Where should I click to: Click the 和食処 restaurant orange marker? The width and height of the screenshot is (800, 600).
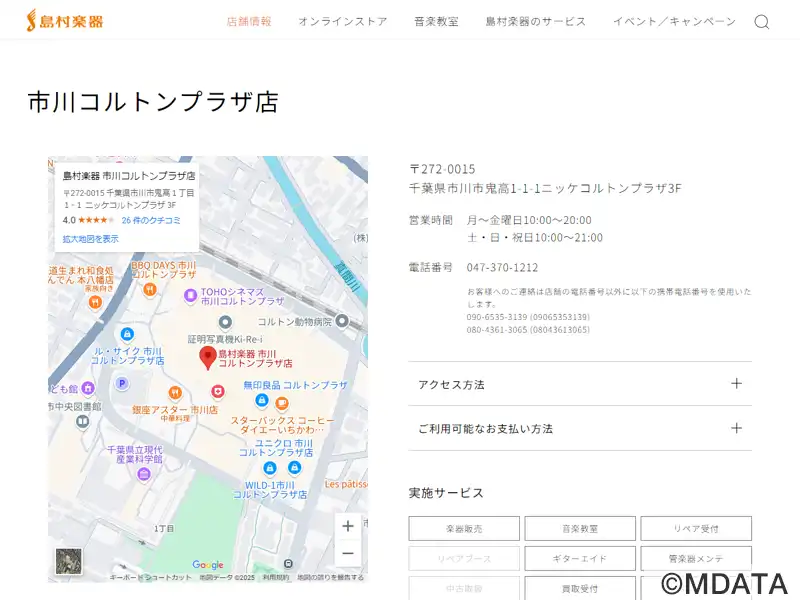pos(95,303)
